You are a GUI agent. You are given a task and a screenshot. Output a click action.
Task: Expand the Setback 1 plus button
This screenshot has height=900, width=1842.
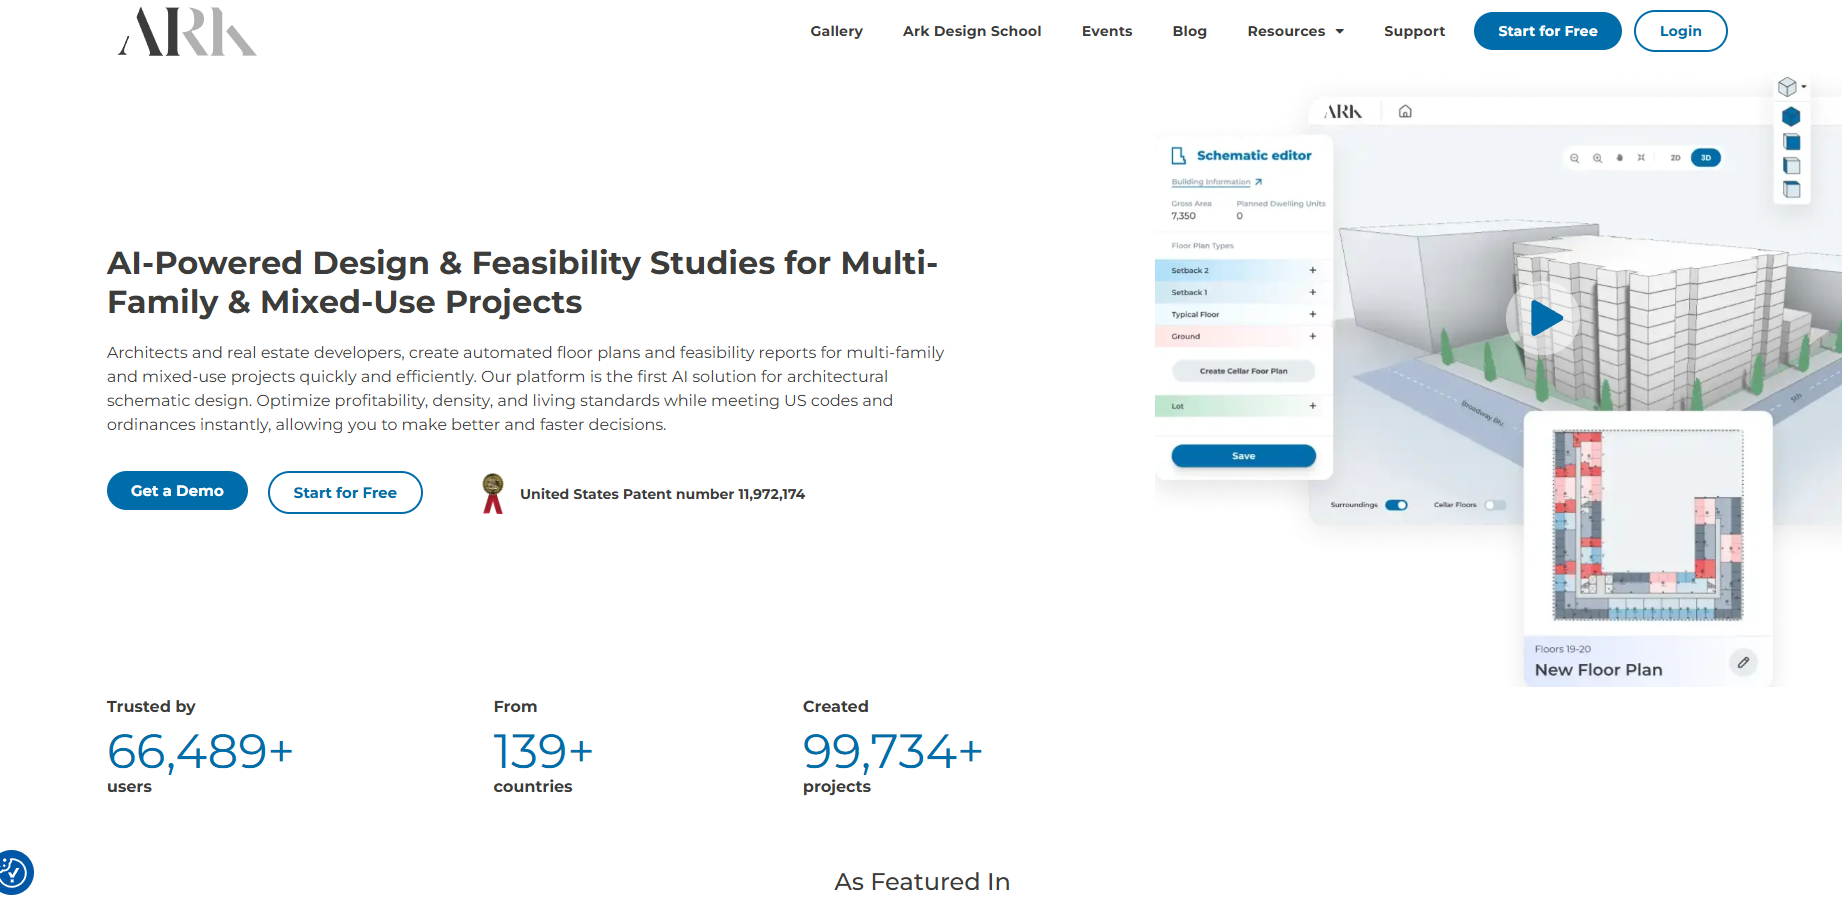(1313, 292)
